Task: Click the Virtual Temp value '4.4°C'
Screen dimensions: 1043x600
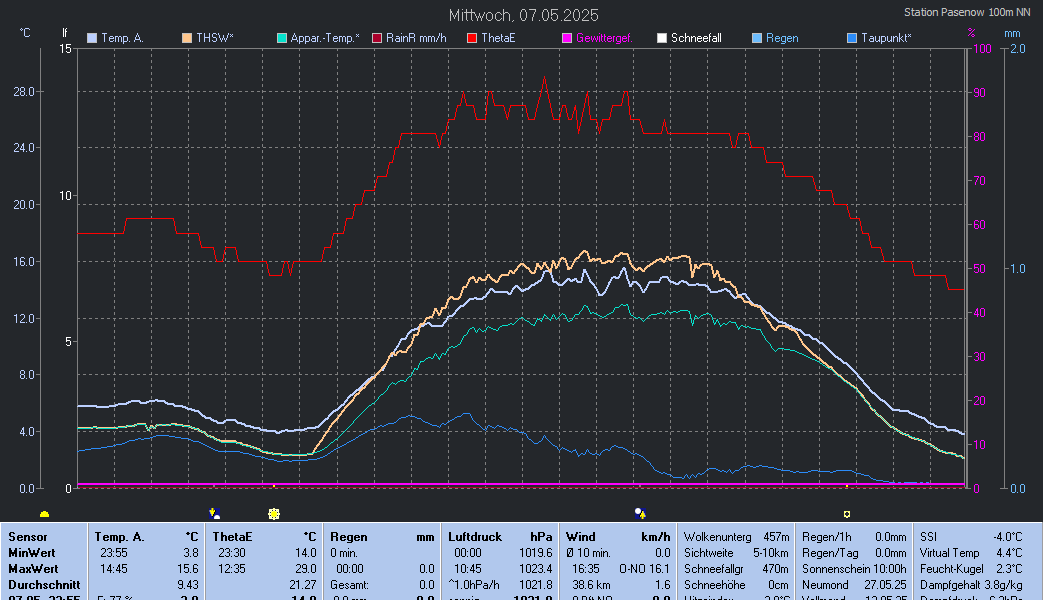Action: pos(1010,553)
